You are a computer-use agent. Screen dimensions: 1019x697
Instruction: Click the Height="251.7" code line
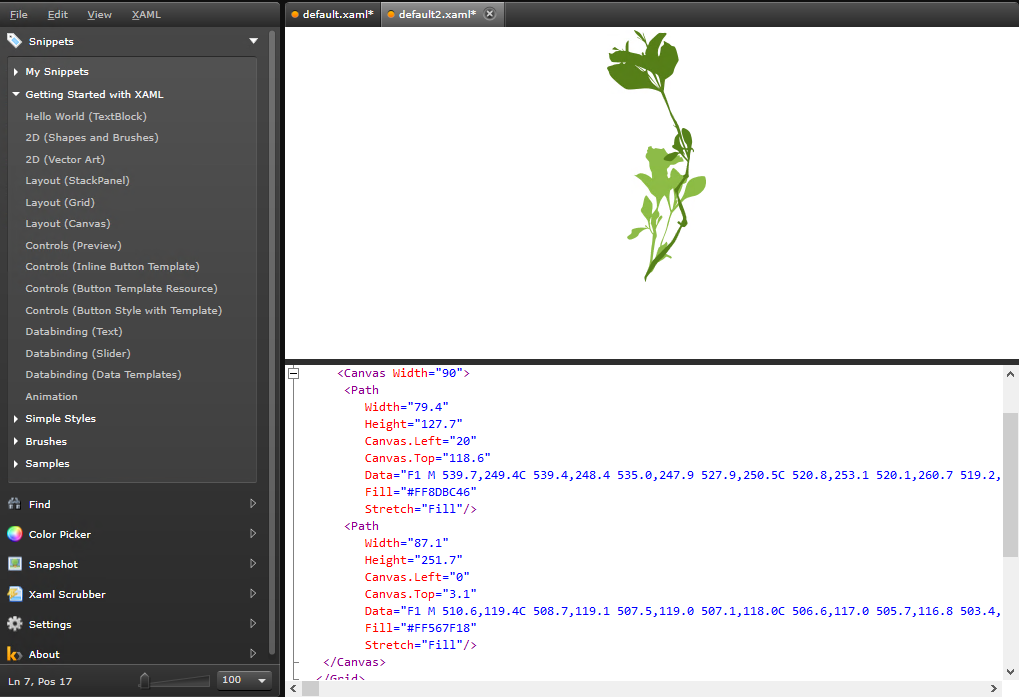413,560
